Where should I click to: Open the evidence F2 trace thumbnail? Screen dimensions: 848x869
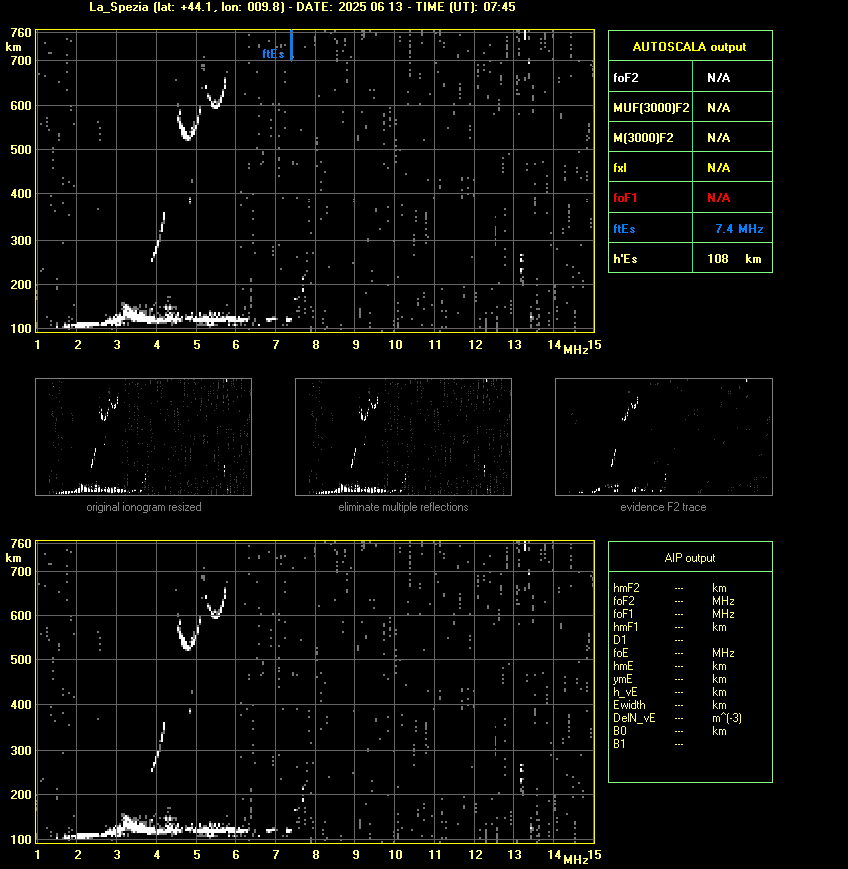coord(664,437)
